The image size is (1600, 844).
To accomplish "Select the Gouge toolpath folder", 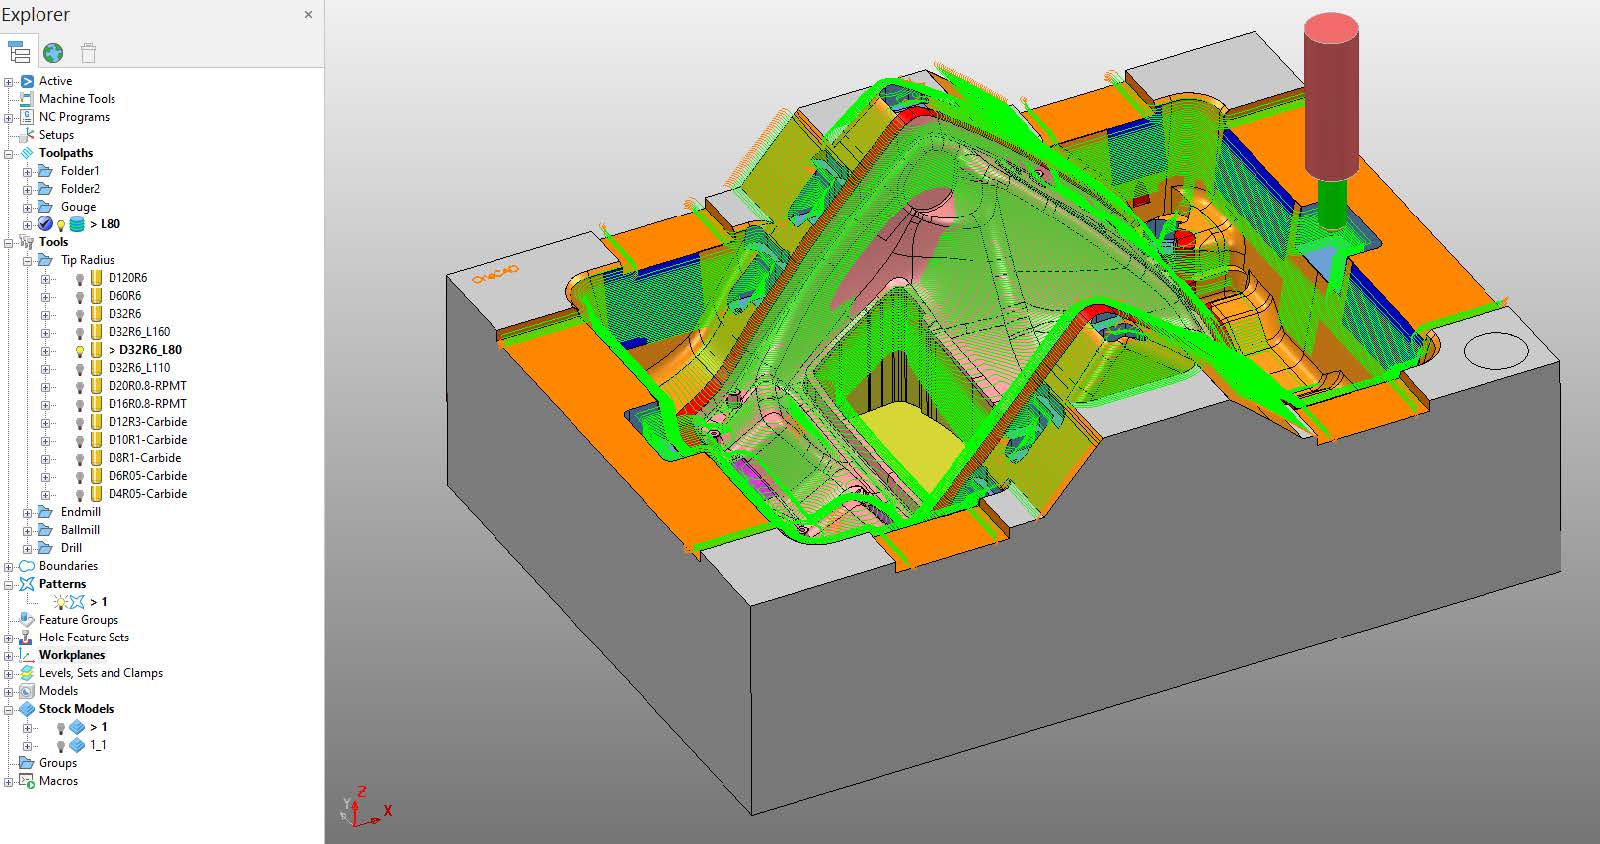I will [78, 207].
